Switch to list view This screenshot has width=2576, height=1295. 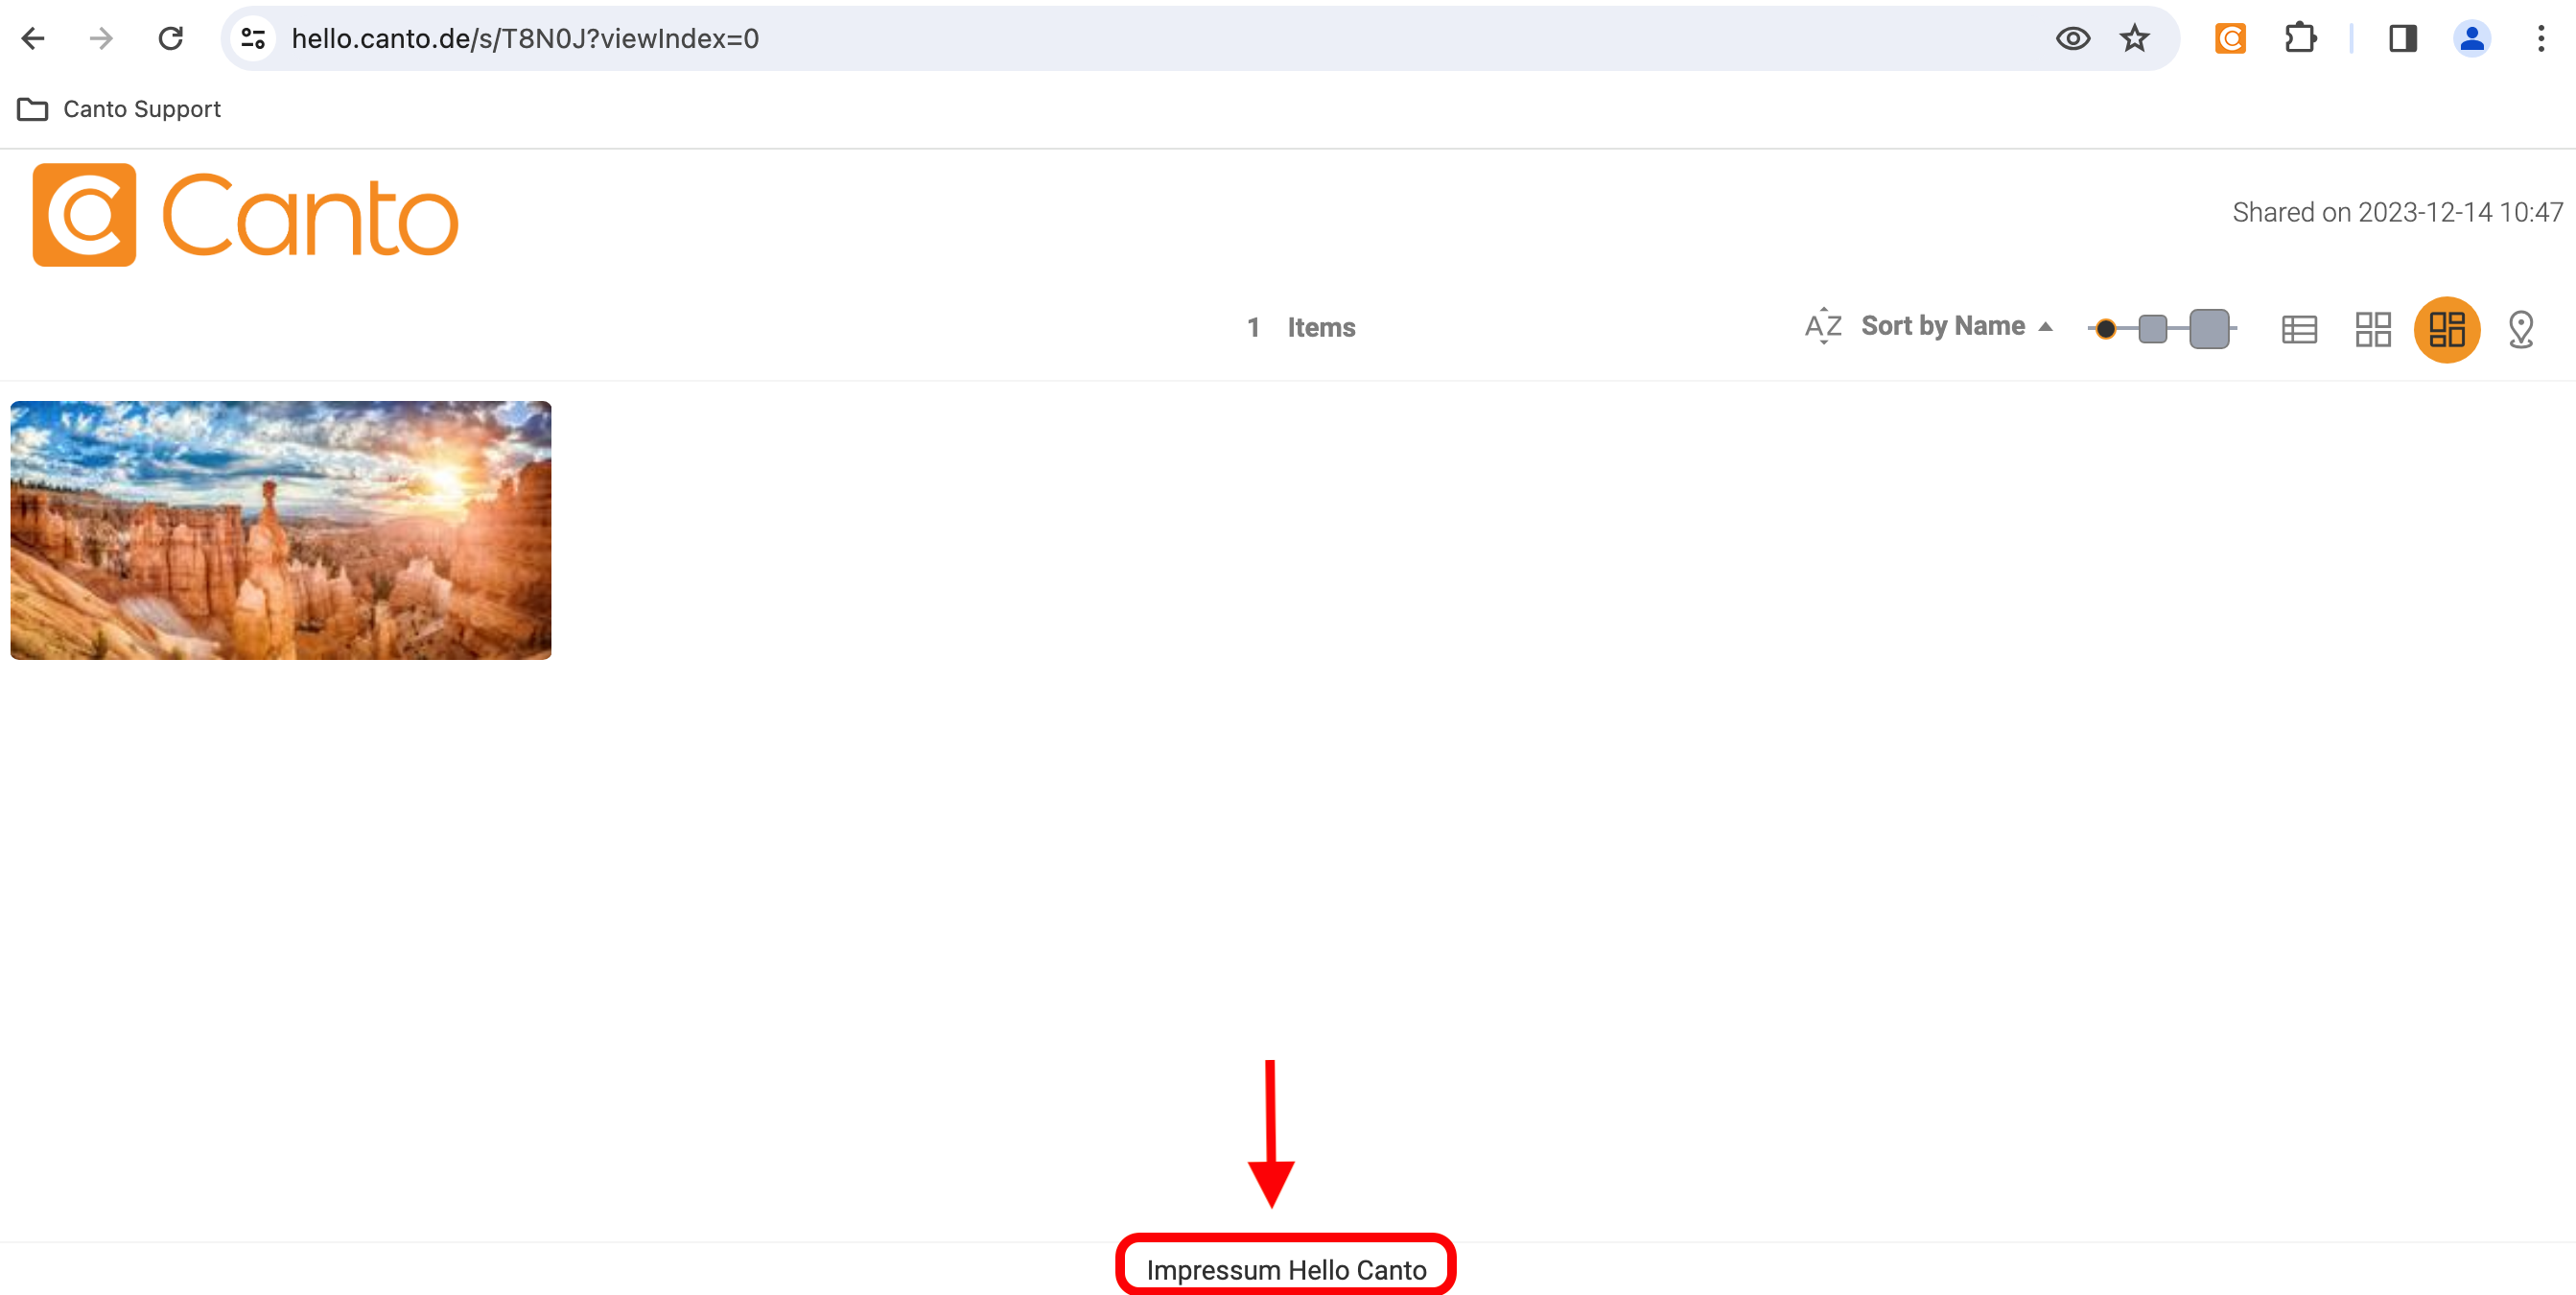tap(2299, 329)
